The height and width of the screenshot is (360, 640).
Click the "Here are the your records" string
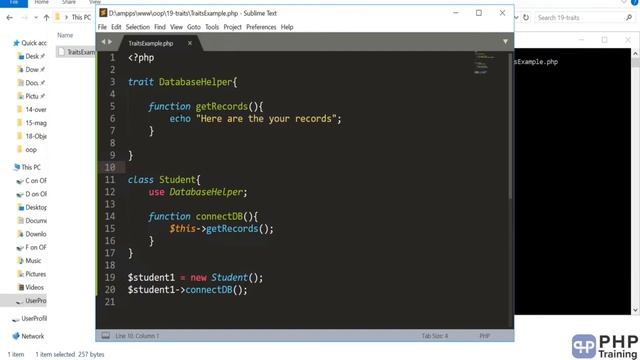coord(266,119)
